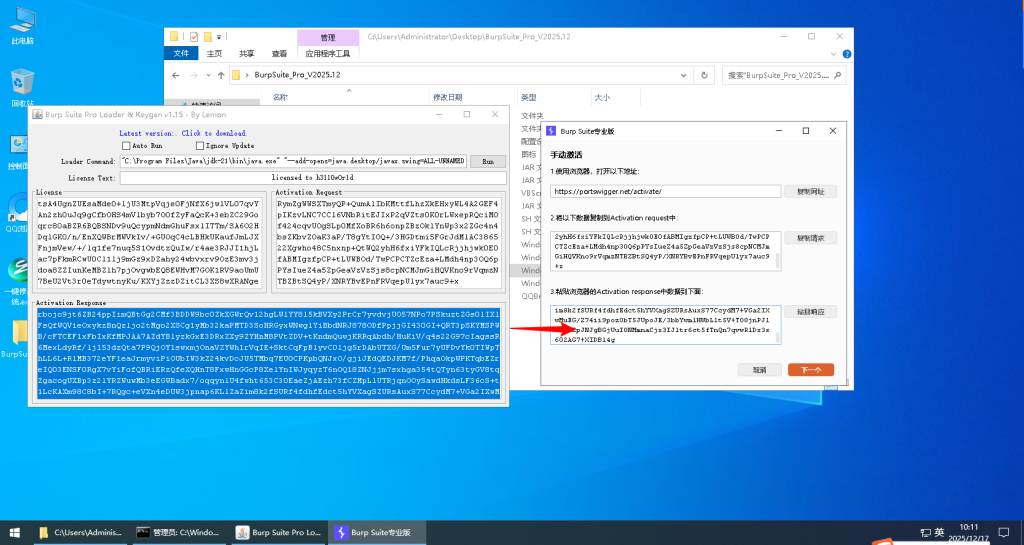The image size is (1024, 545).
Task: Switch to the cmd window on the taskbar
Action: [x=179, y=533]
